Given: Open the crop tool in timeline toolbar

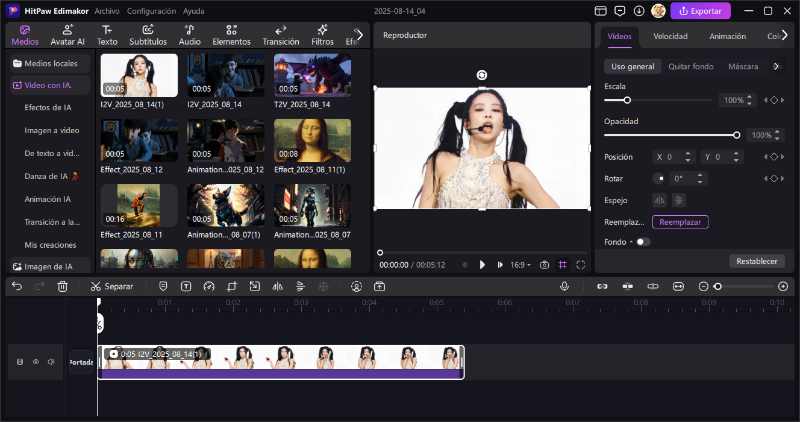Looking at the screenshot, I should 232,286.
